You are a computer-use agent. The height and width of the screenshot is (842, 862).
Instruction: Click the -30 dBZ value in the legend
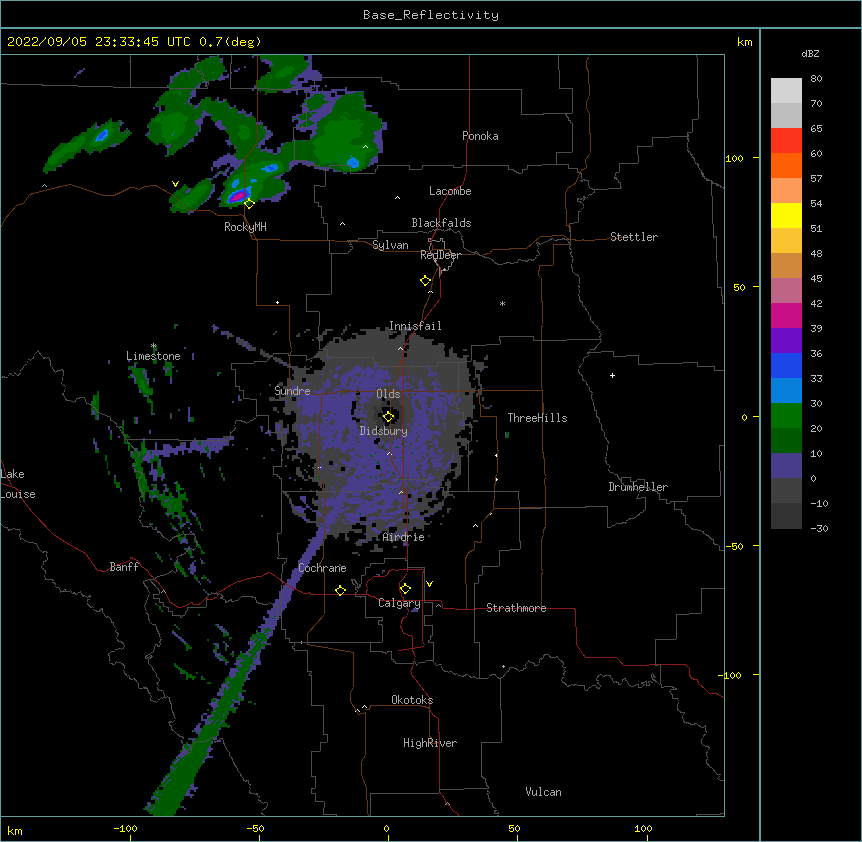coord(819,528)
